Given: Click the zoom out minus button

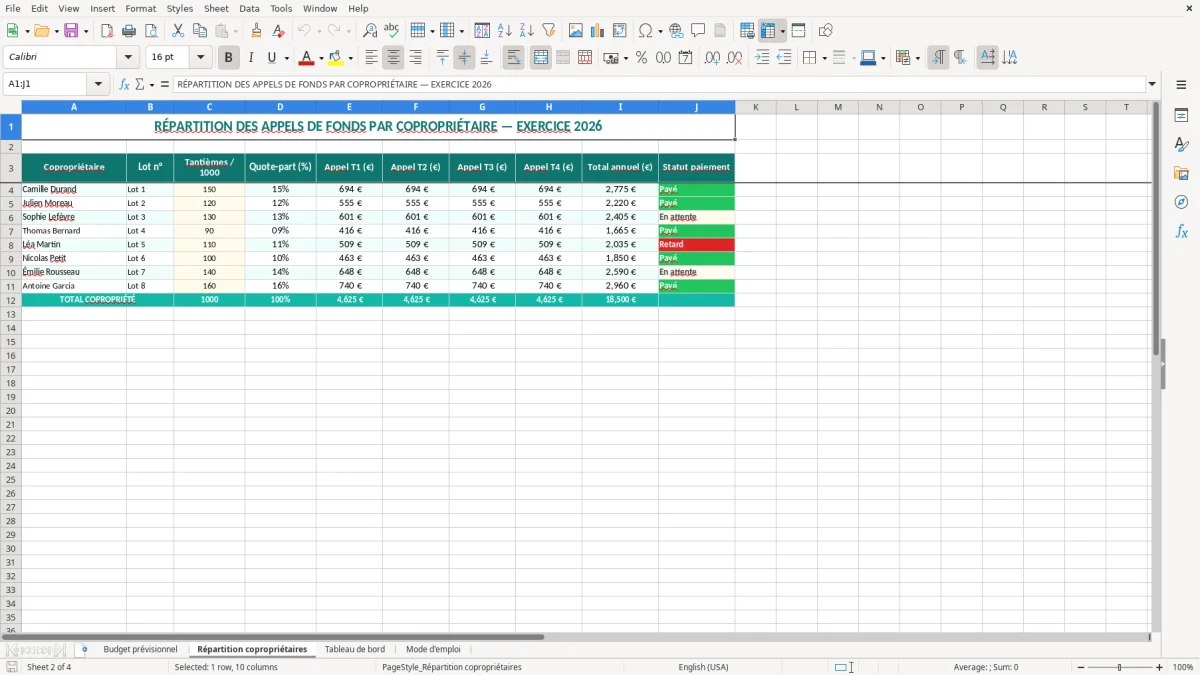Looking at the screenshot, I should point(1081,667).
